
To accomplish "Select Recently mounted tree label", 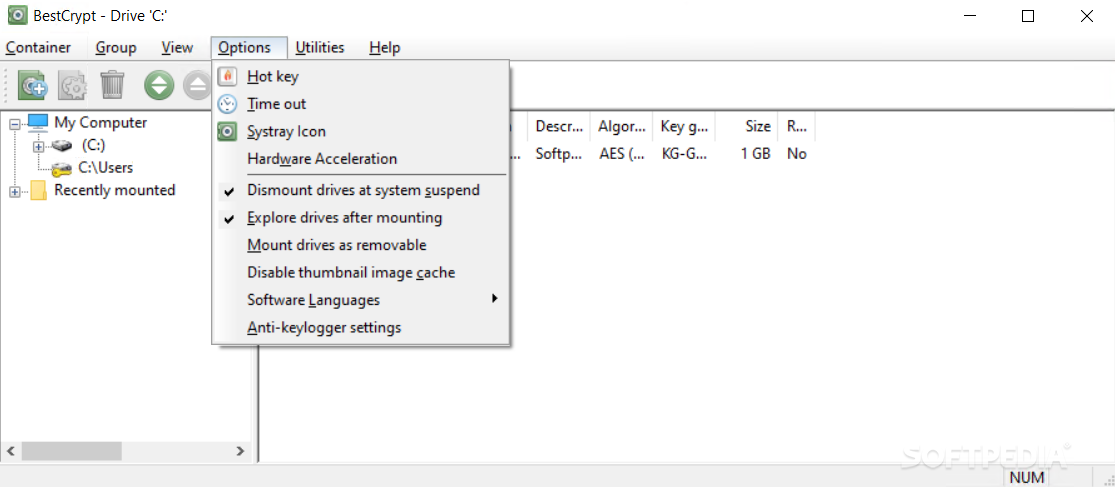I will click(114, 191).
